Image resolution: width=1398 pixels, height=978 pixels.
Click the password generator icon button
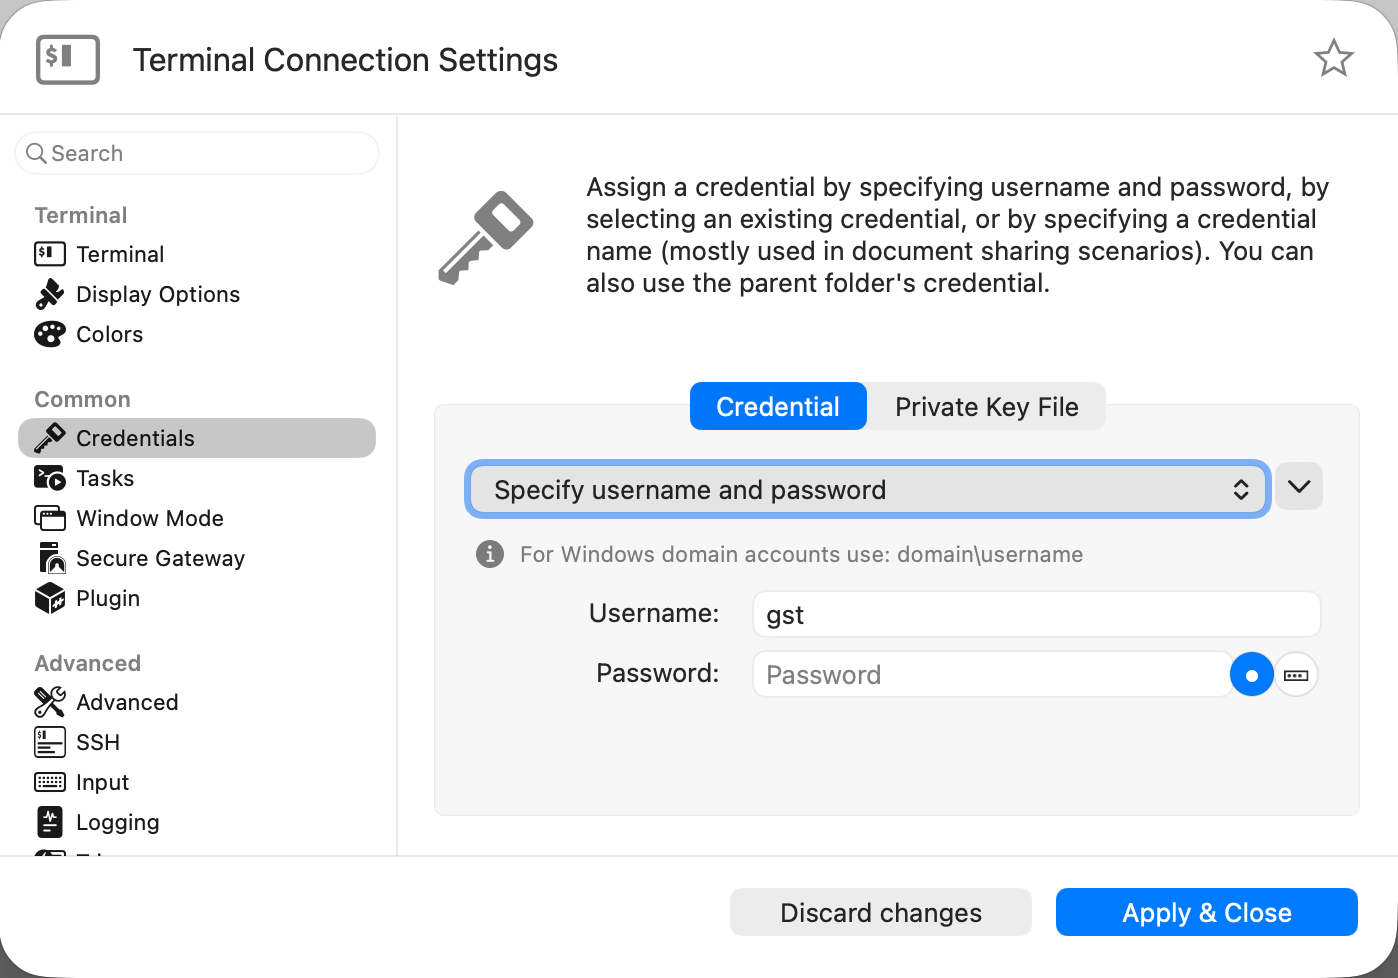tap(1296, 675)
